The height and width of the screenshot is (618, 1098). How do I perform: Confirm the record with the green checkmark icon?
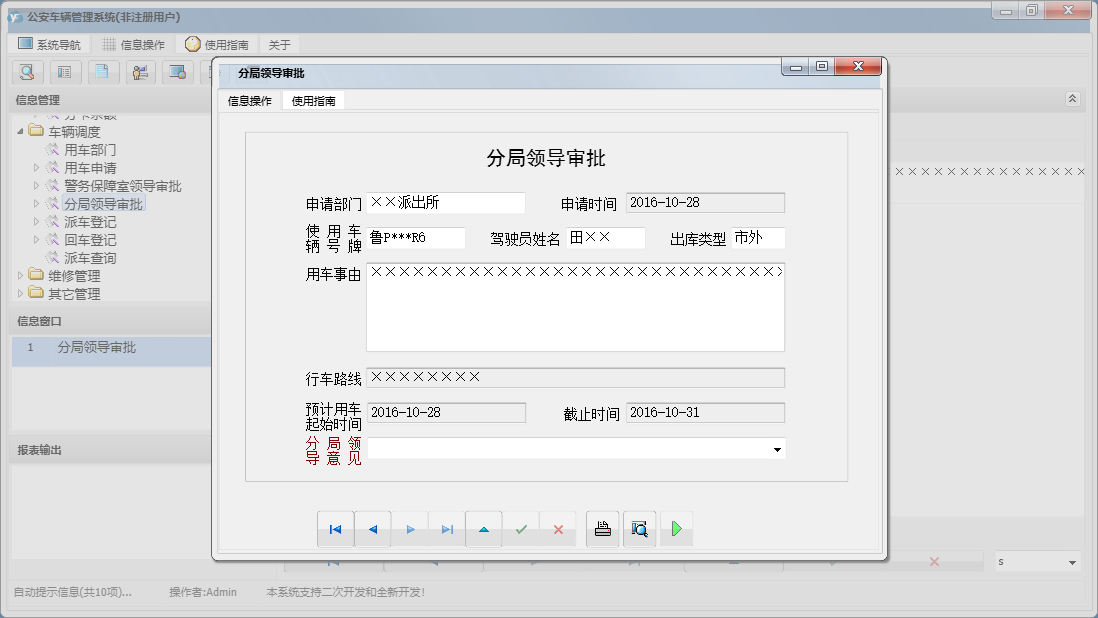[x=521, y=529]
